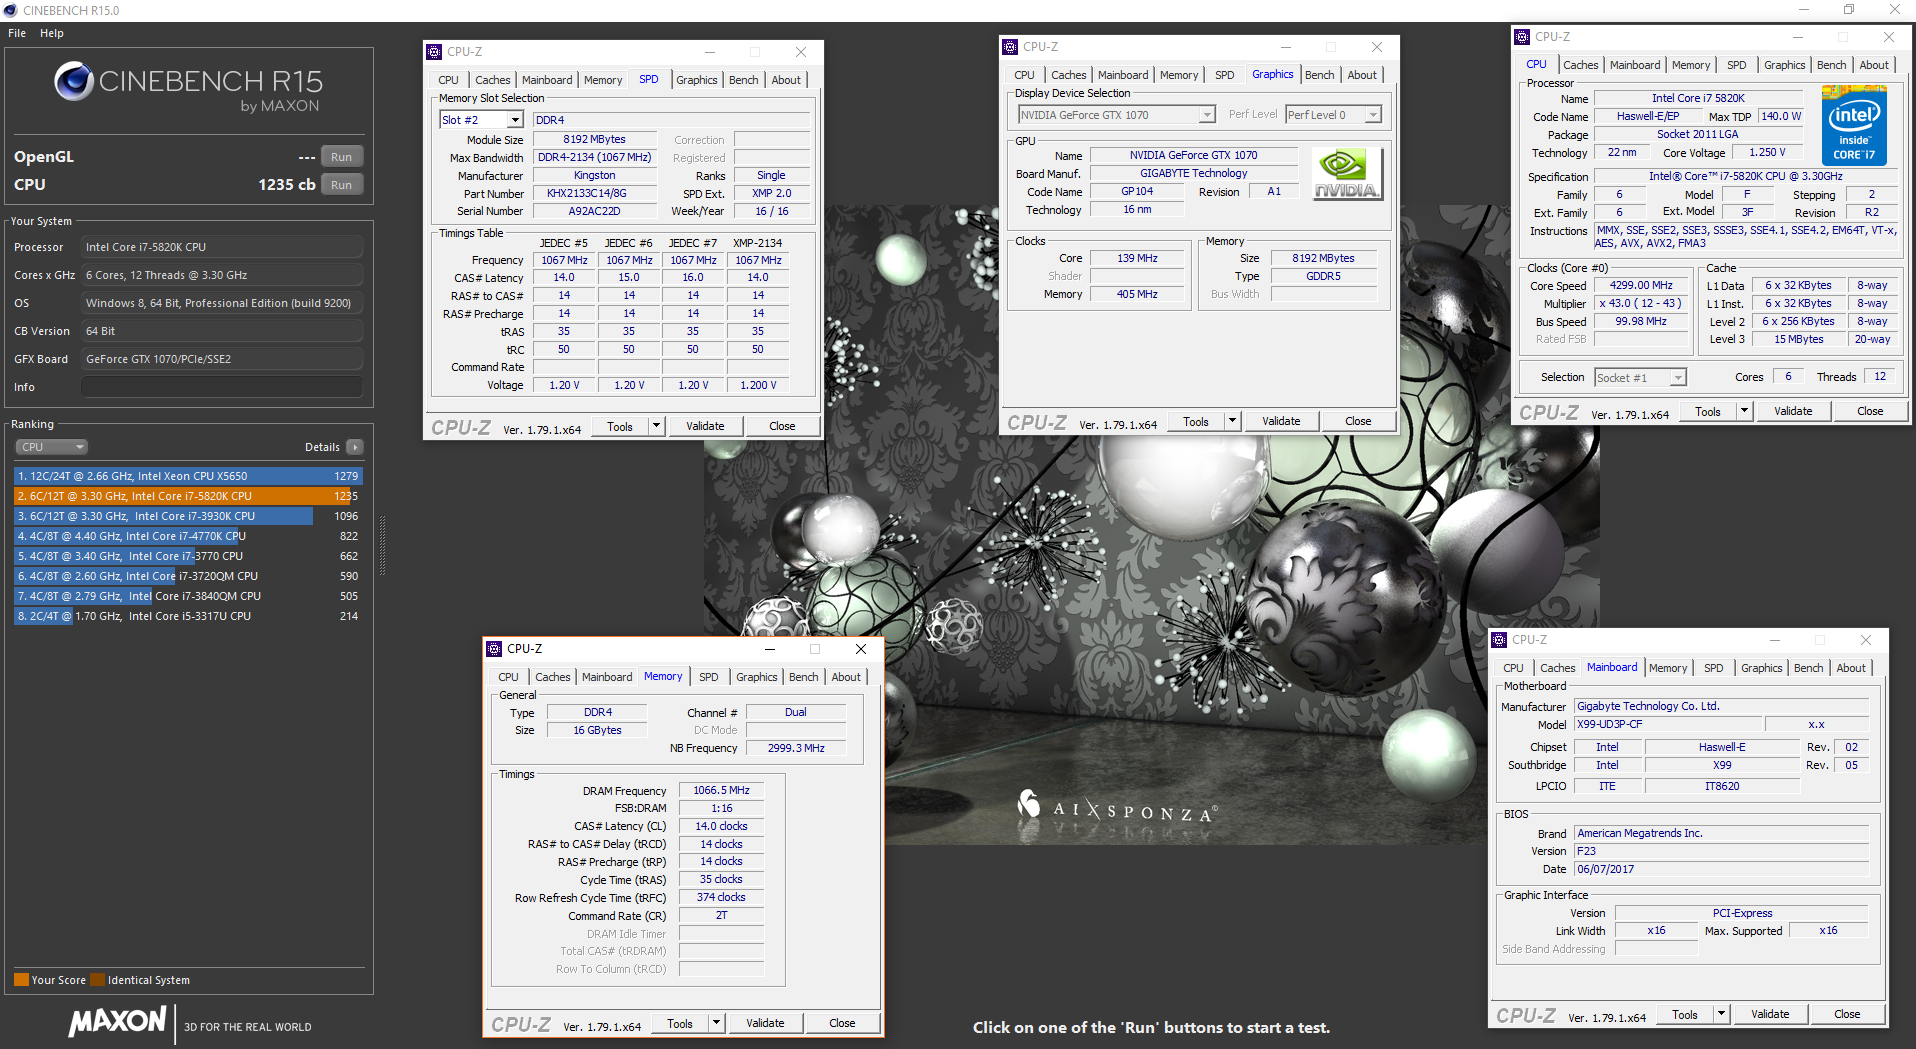The width and height of the screenshot is (1916, 1049).
Task: Click the CPU-Z title icon of Graphics window
Action: pos(1010,47)
